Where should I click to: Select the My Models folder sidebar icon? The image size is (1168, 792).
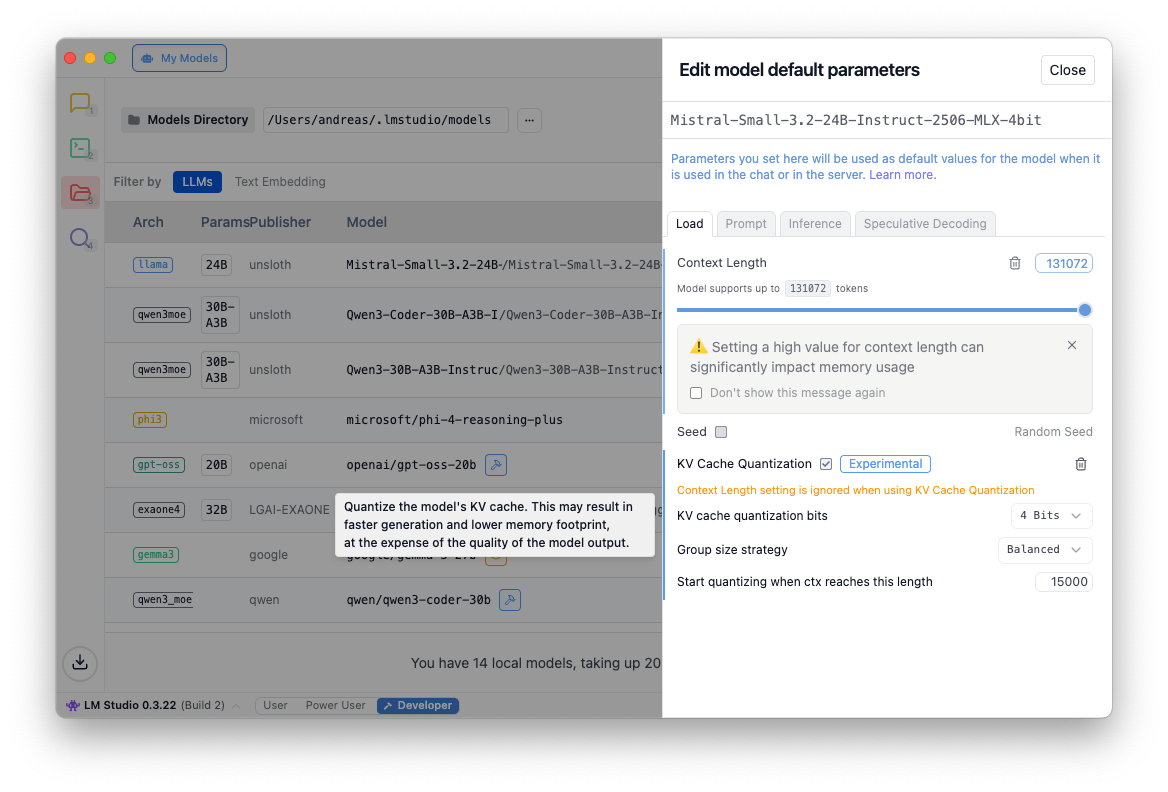(x=80, y=193)
